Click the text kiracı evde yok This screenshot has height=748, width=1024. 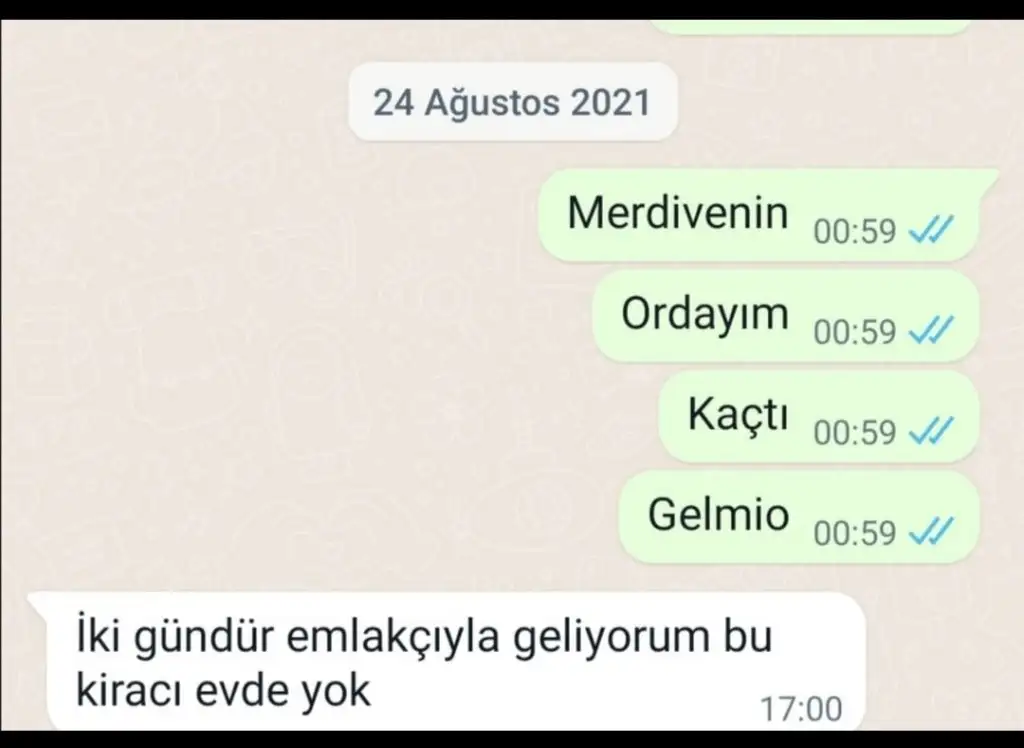223,691
